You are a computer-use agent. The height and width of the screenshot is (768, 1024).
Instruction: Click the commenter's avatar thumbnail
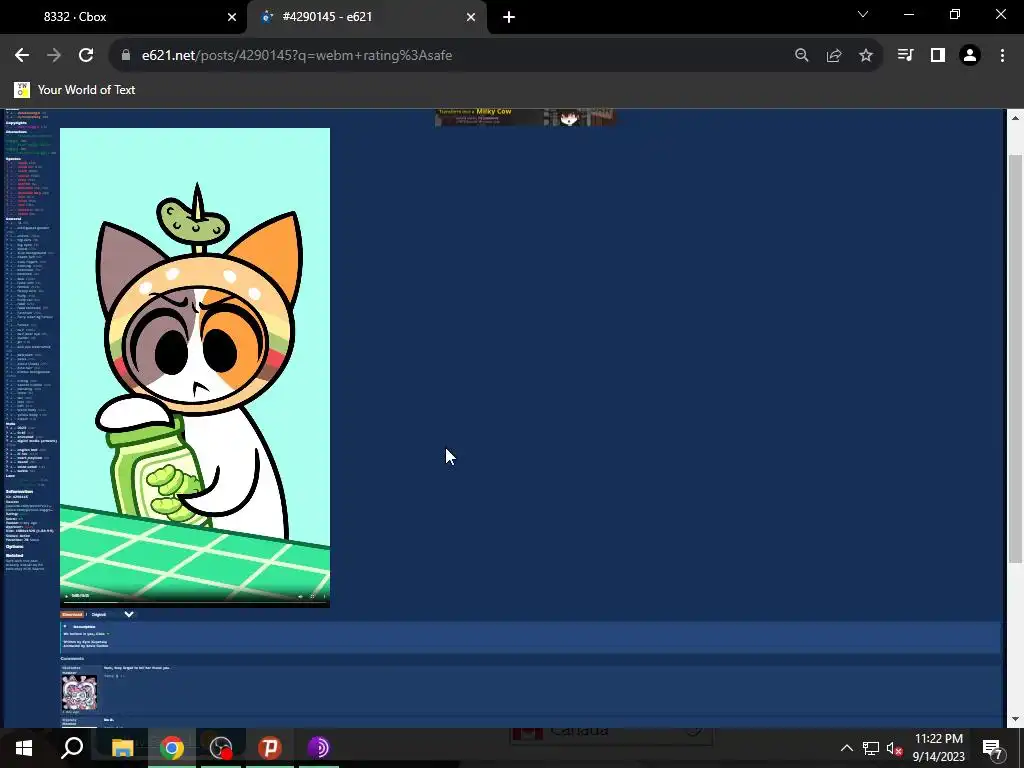[x=79, y=693]
